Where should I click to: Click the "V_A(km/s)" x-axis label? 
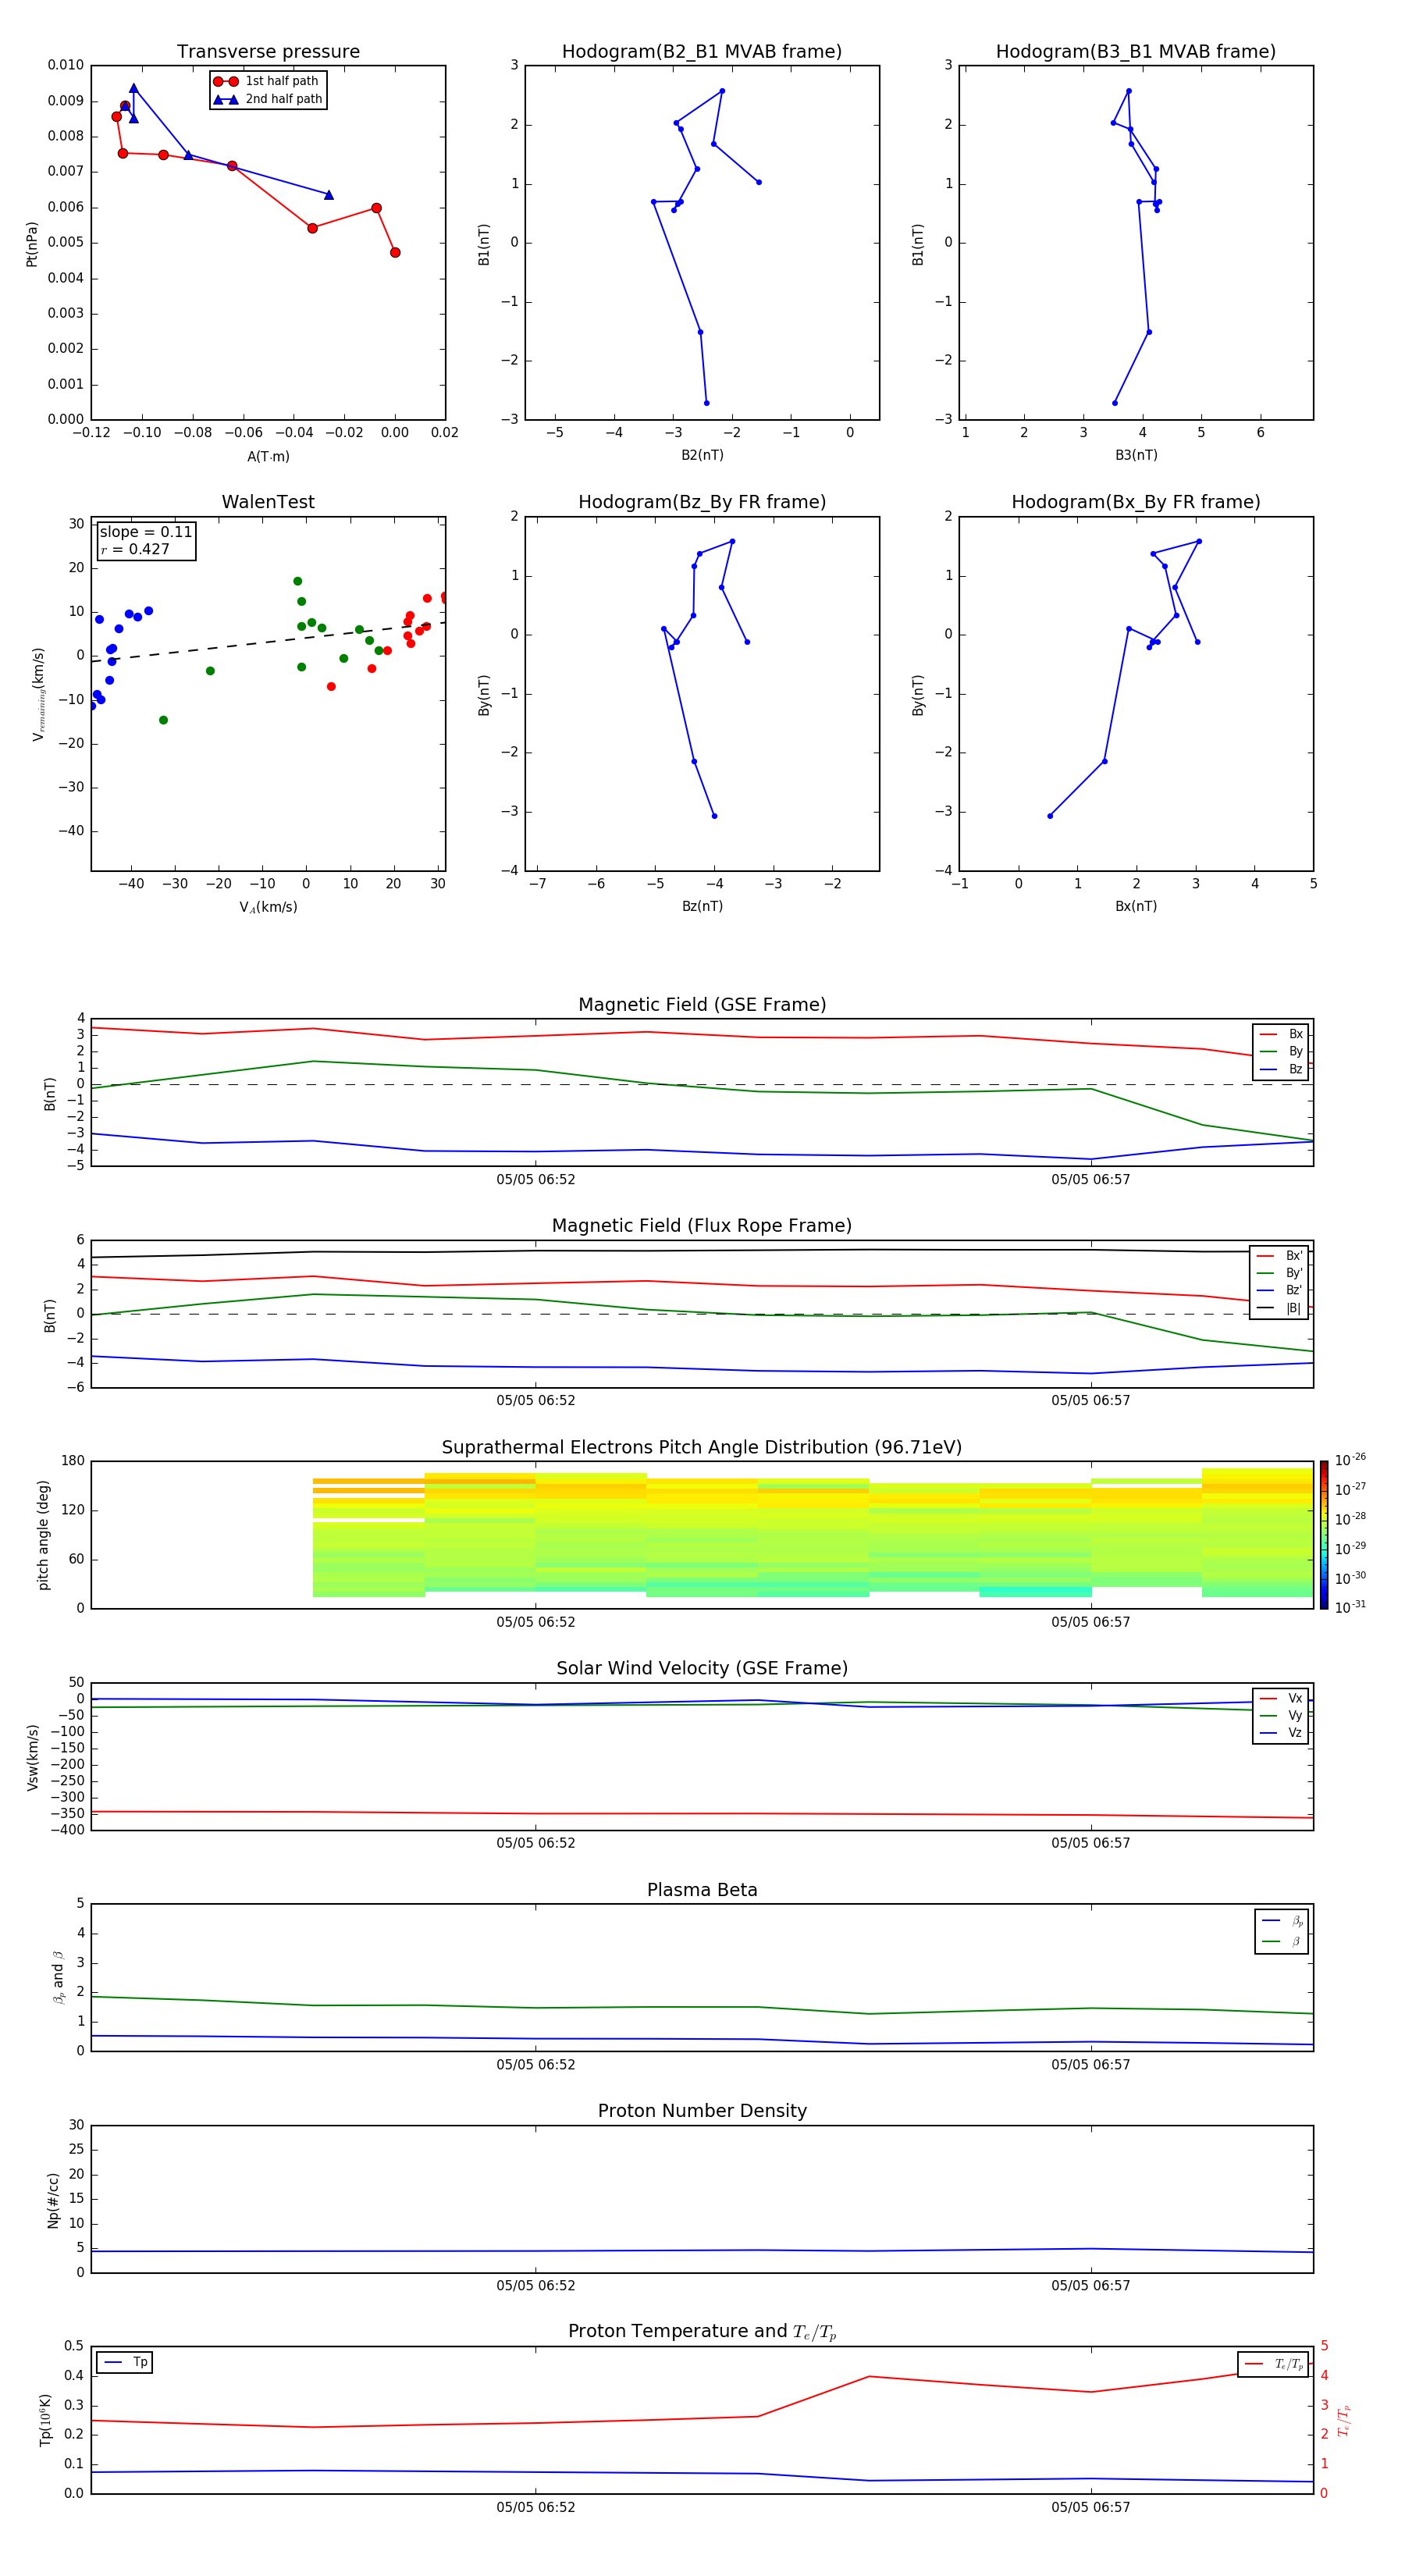268,907
